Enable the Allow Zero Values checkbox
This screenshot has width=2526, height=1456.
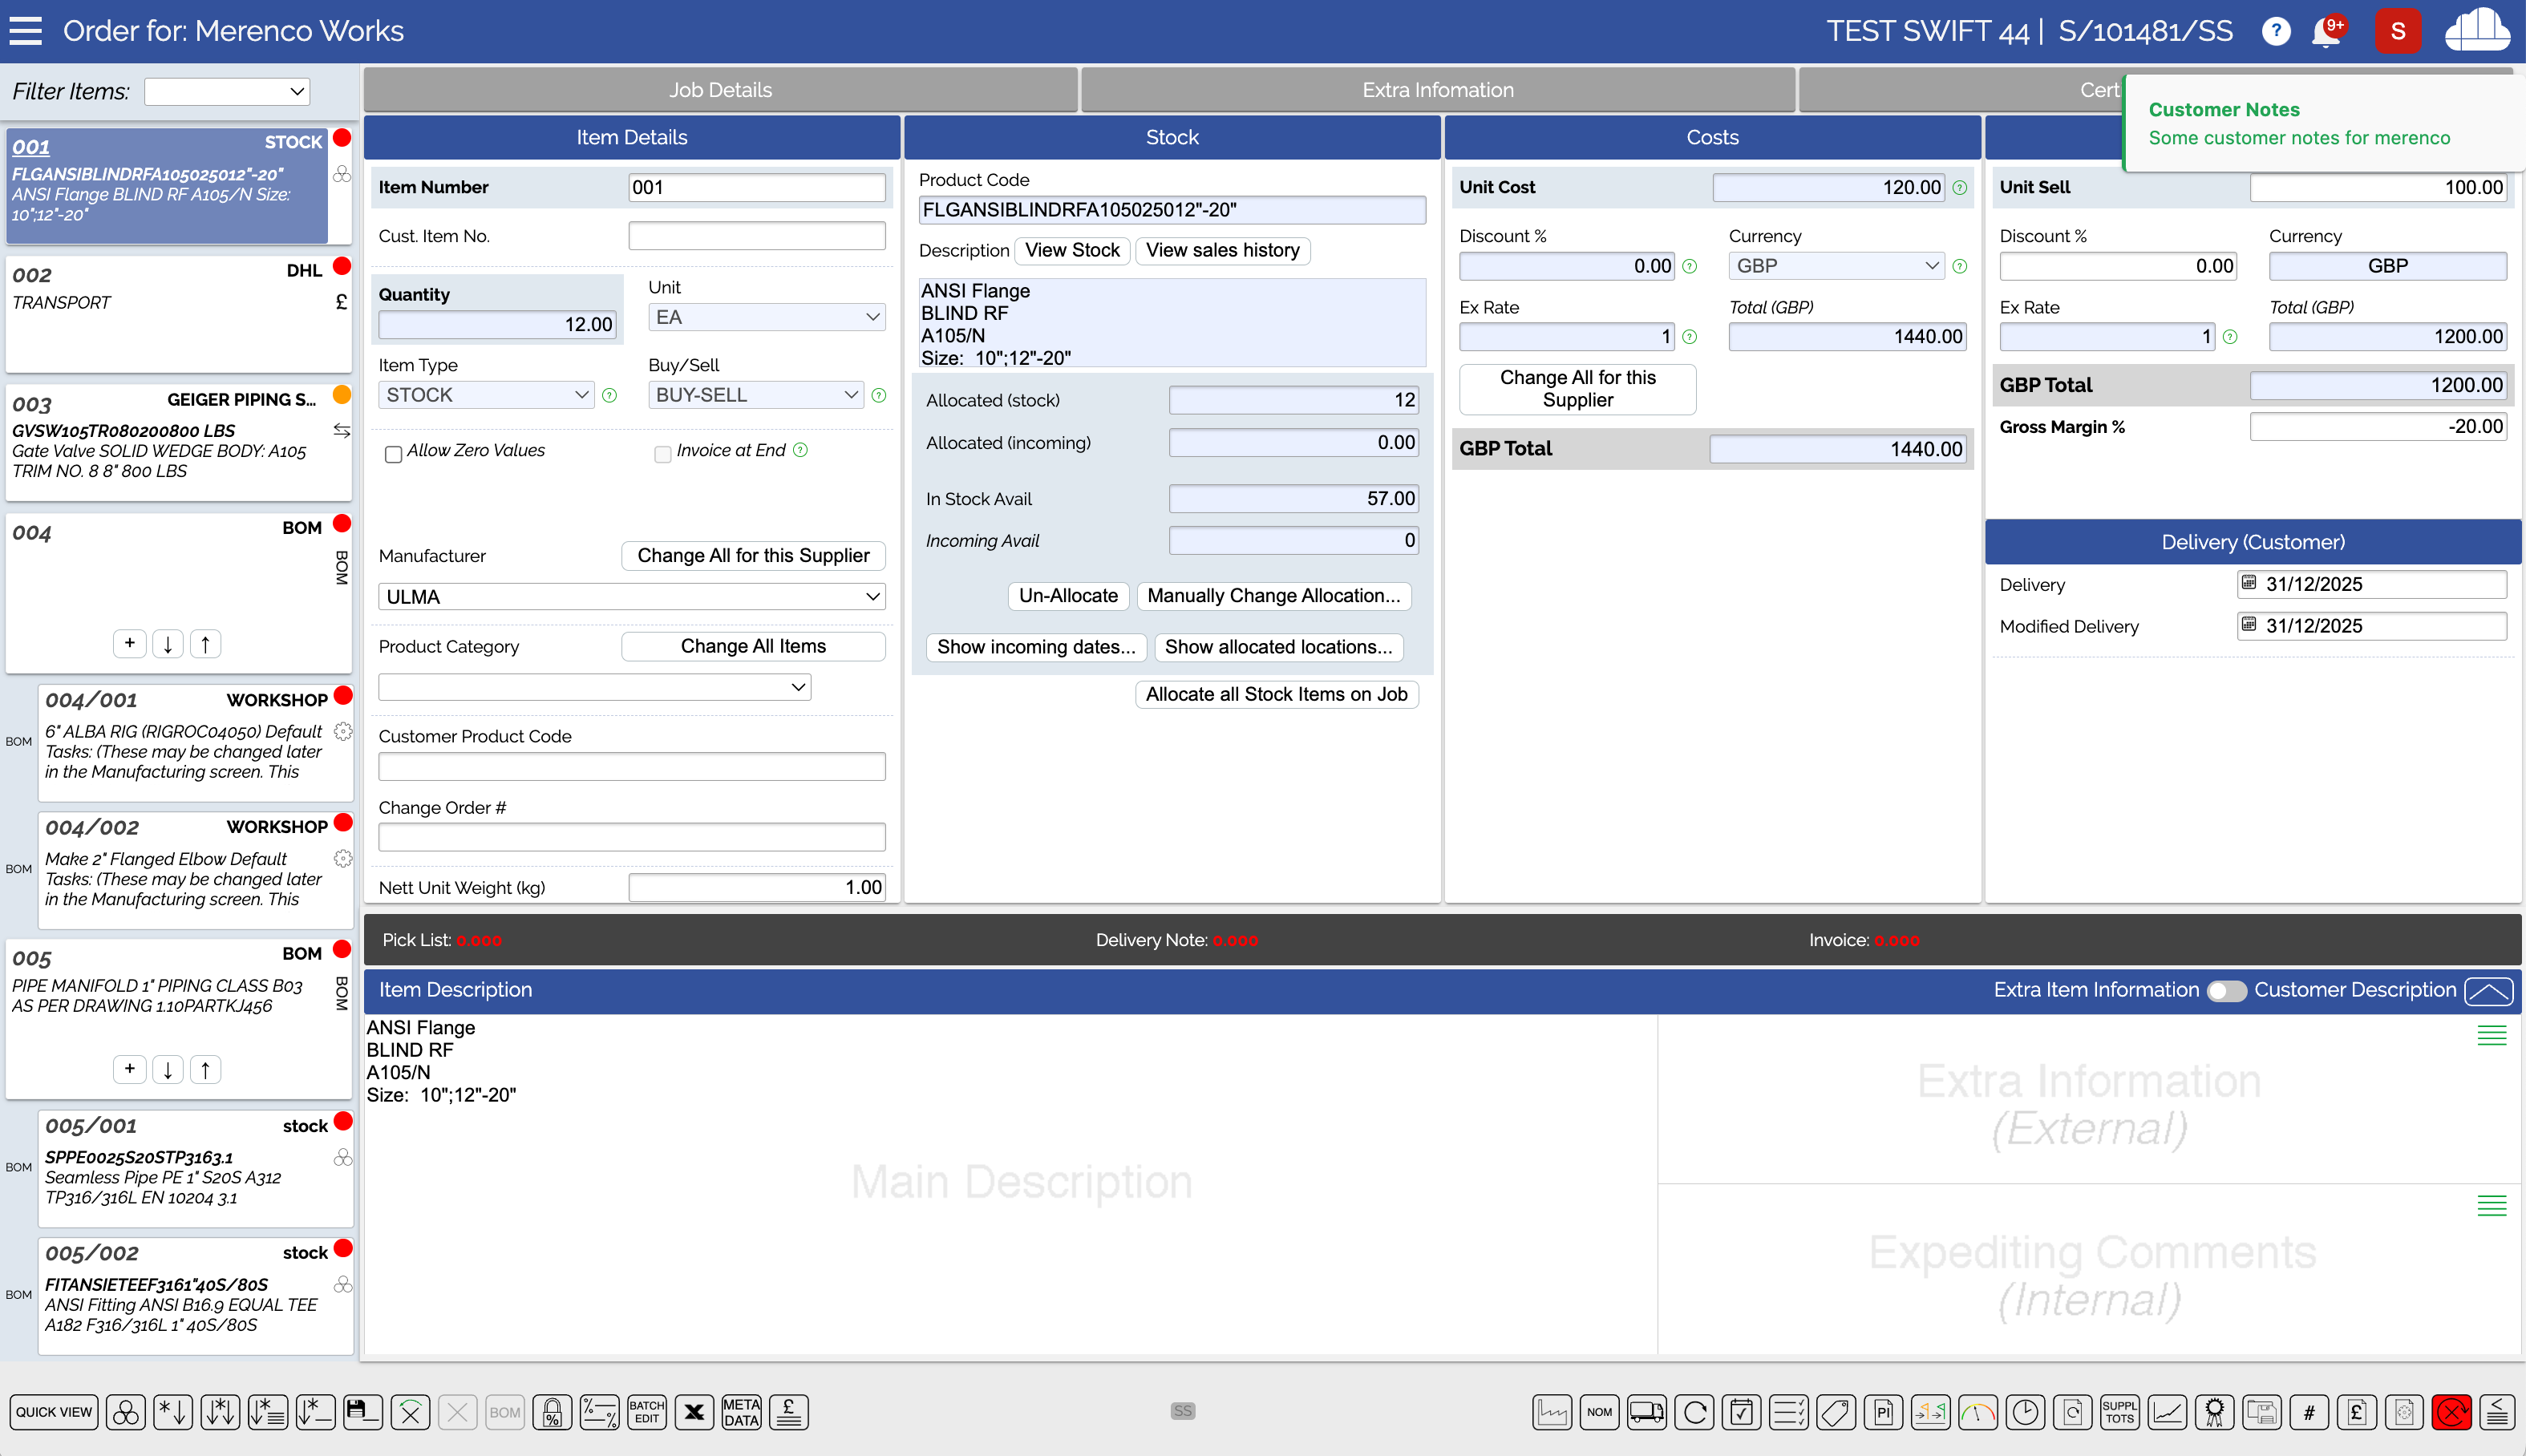tap(394, 454)
